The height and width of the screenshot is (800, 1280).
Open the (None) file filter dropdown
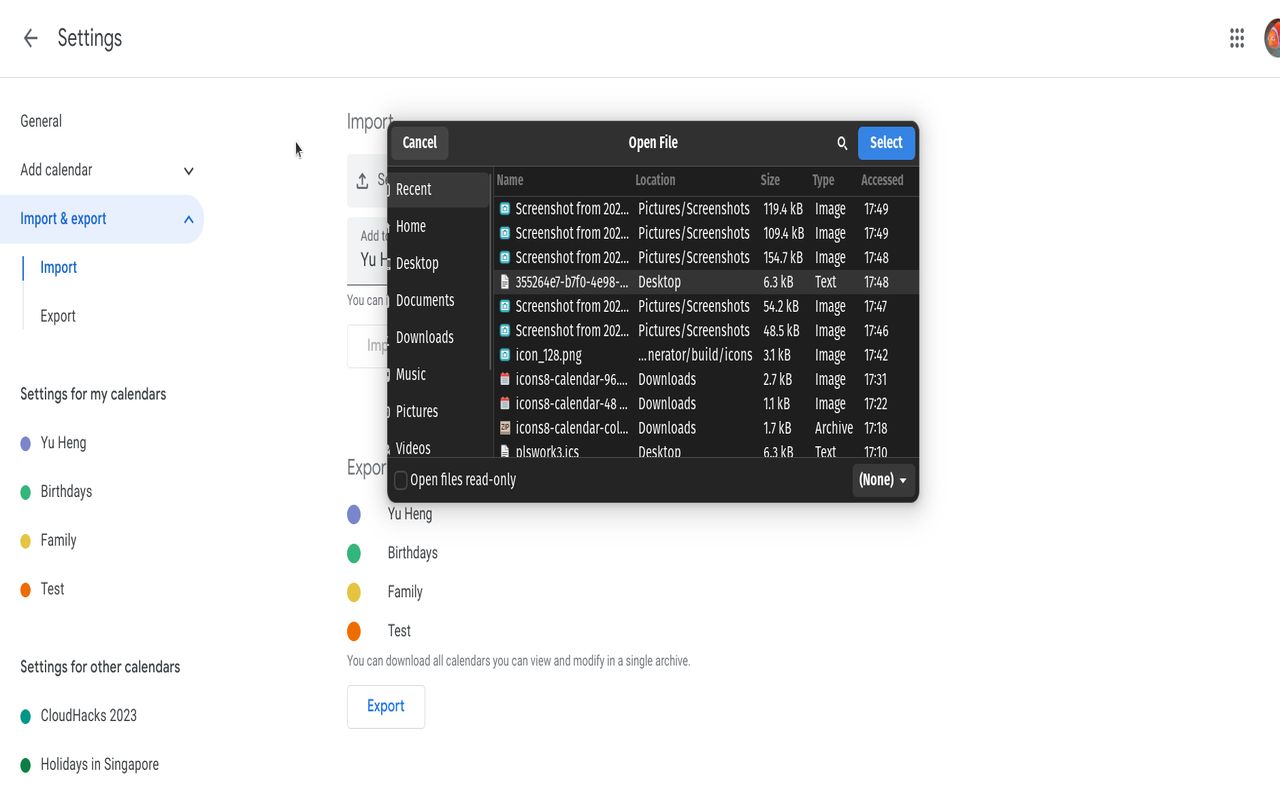(883, 480)
